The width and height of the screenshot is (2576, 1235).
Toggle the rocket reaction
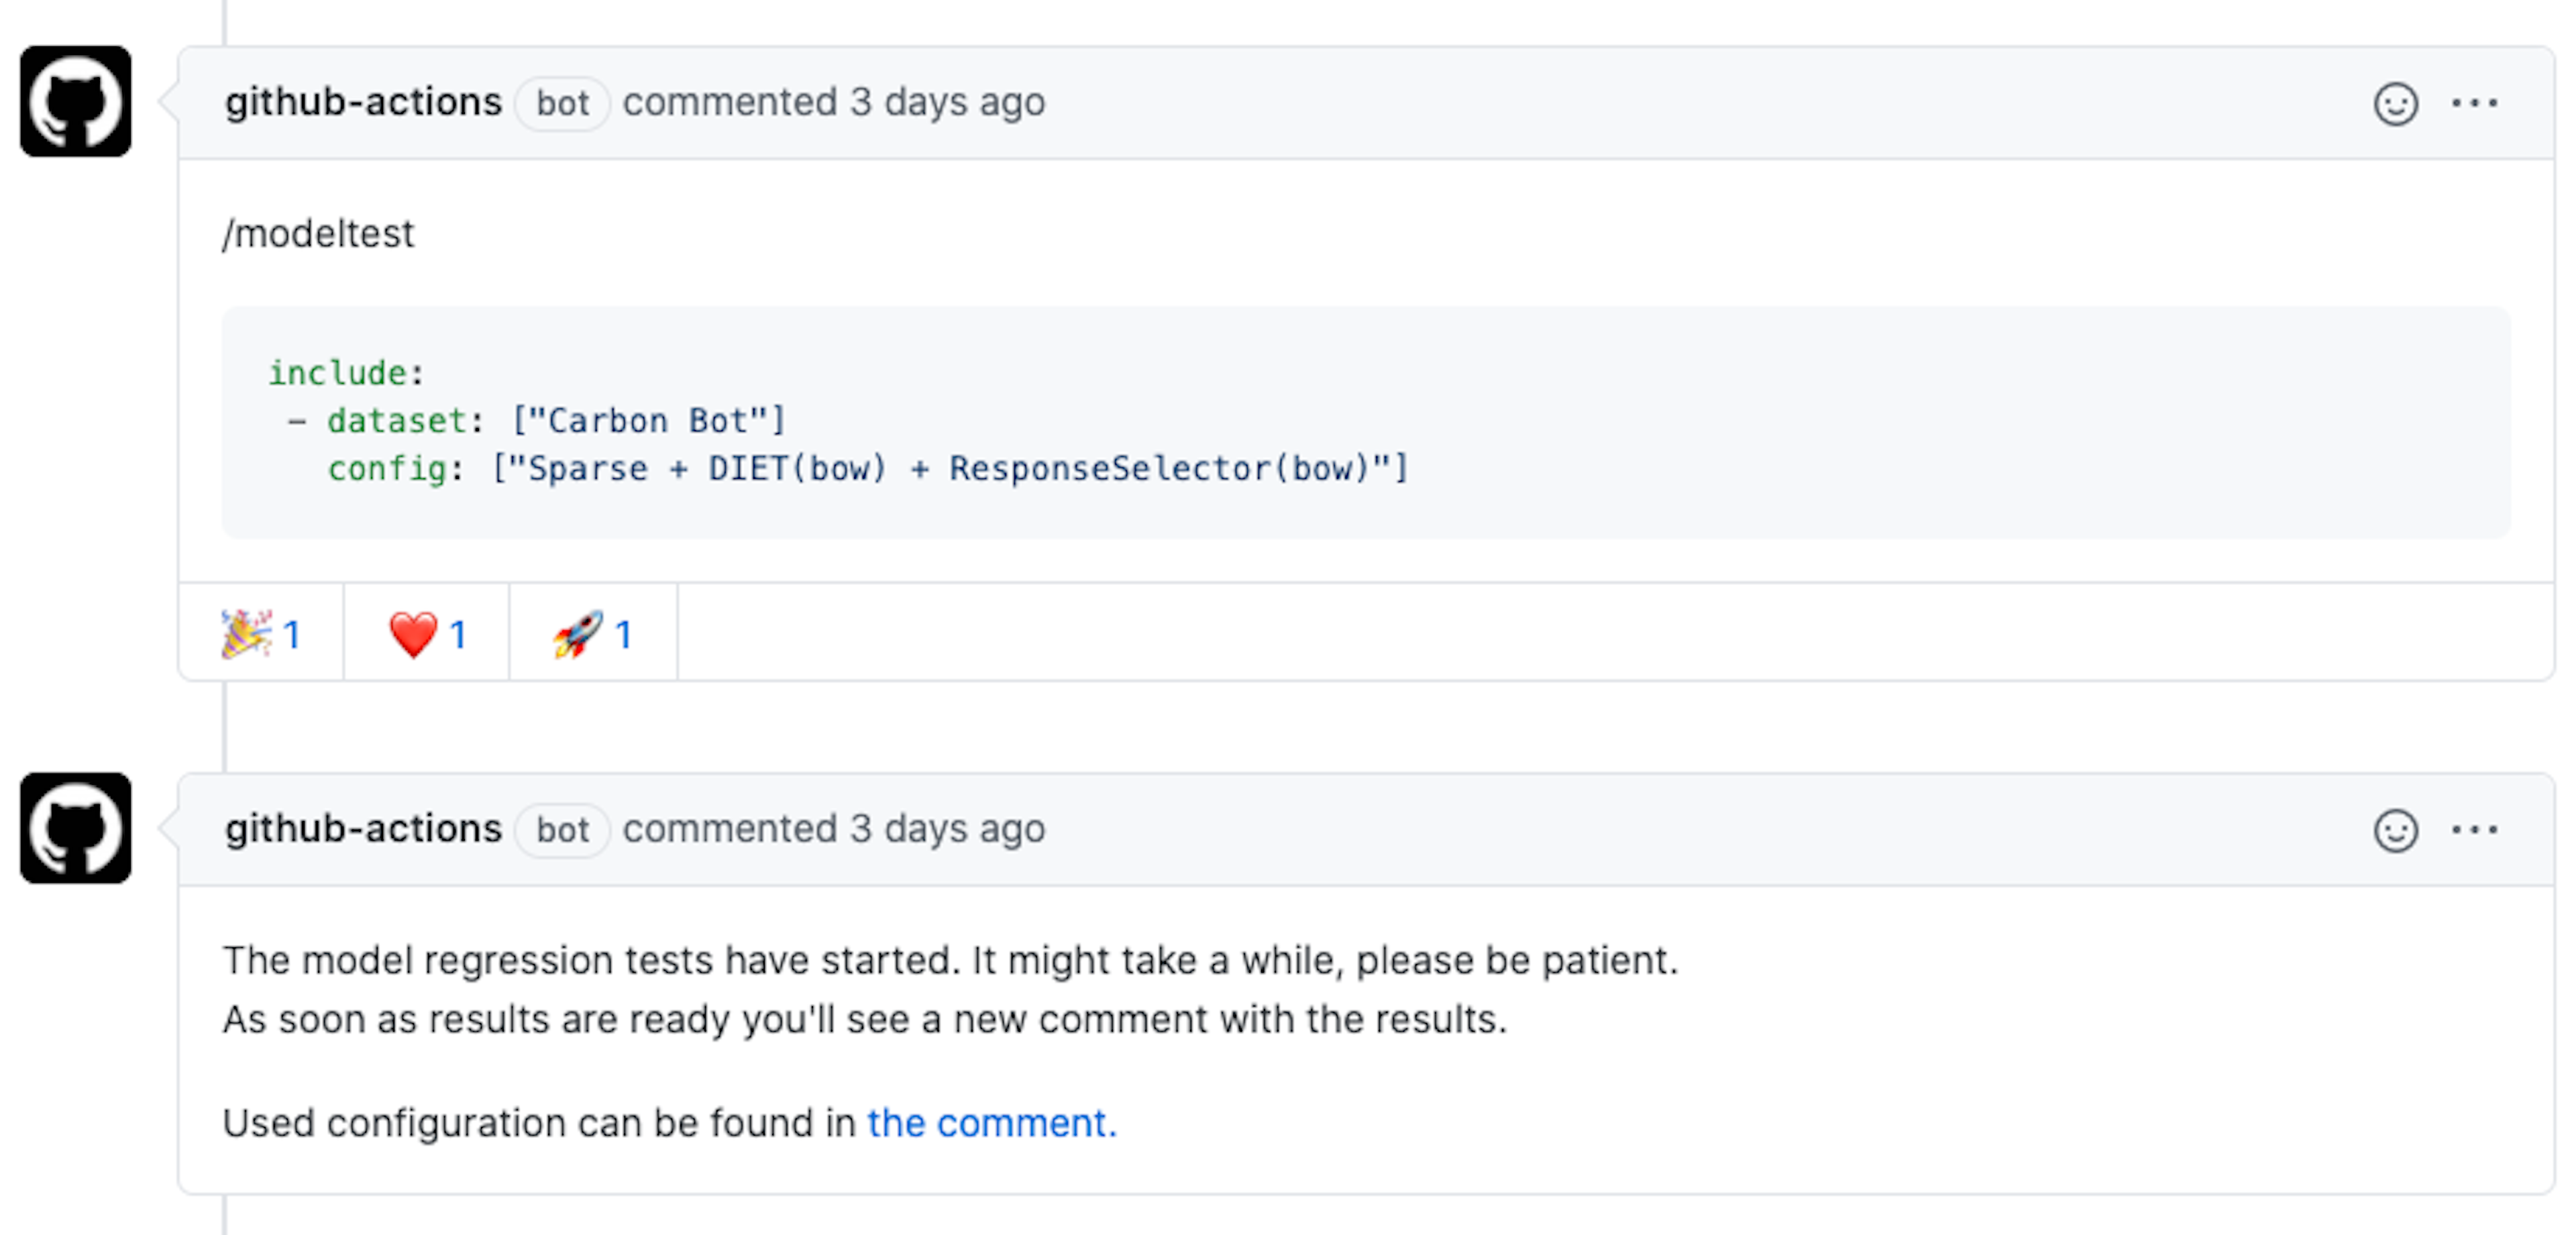(593, 634)
